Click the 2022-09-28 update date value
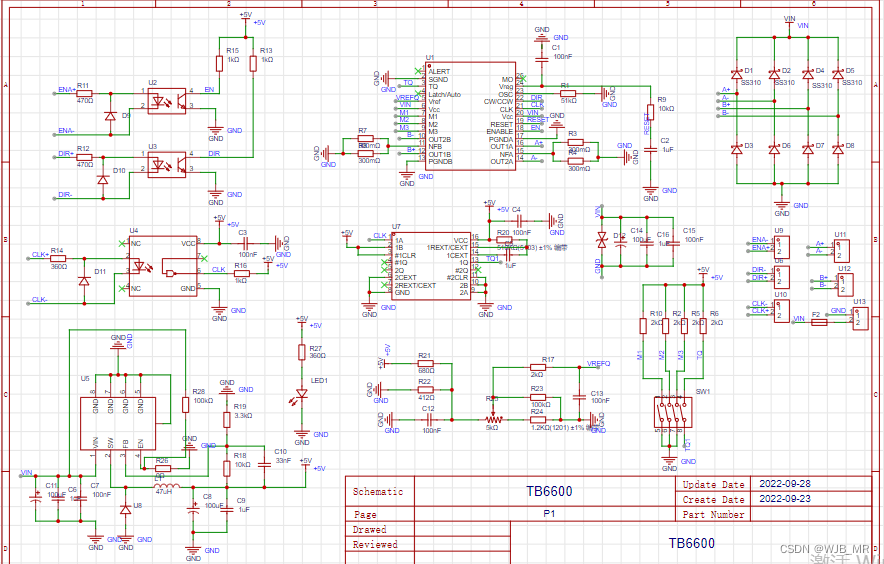 [785, 483]
